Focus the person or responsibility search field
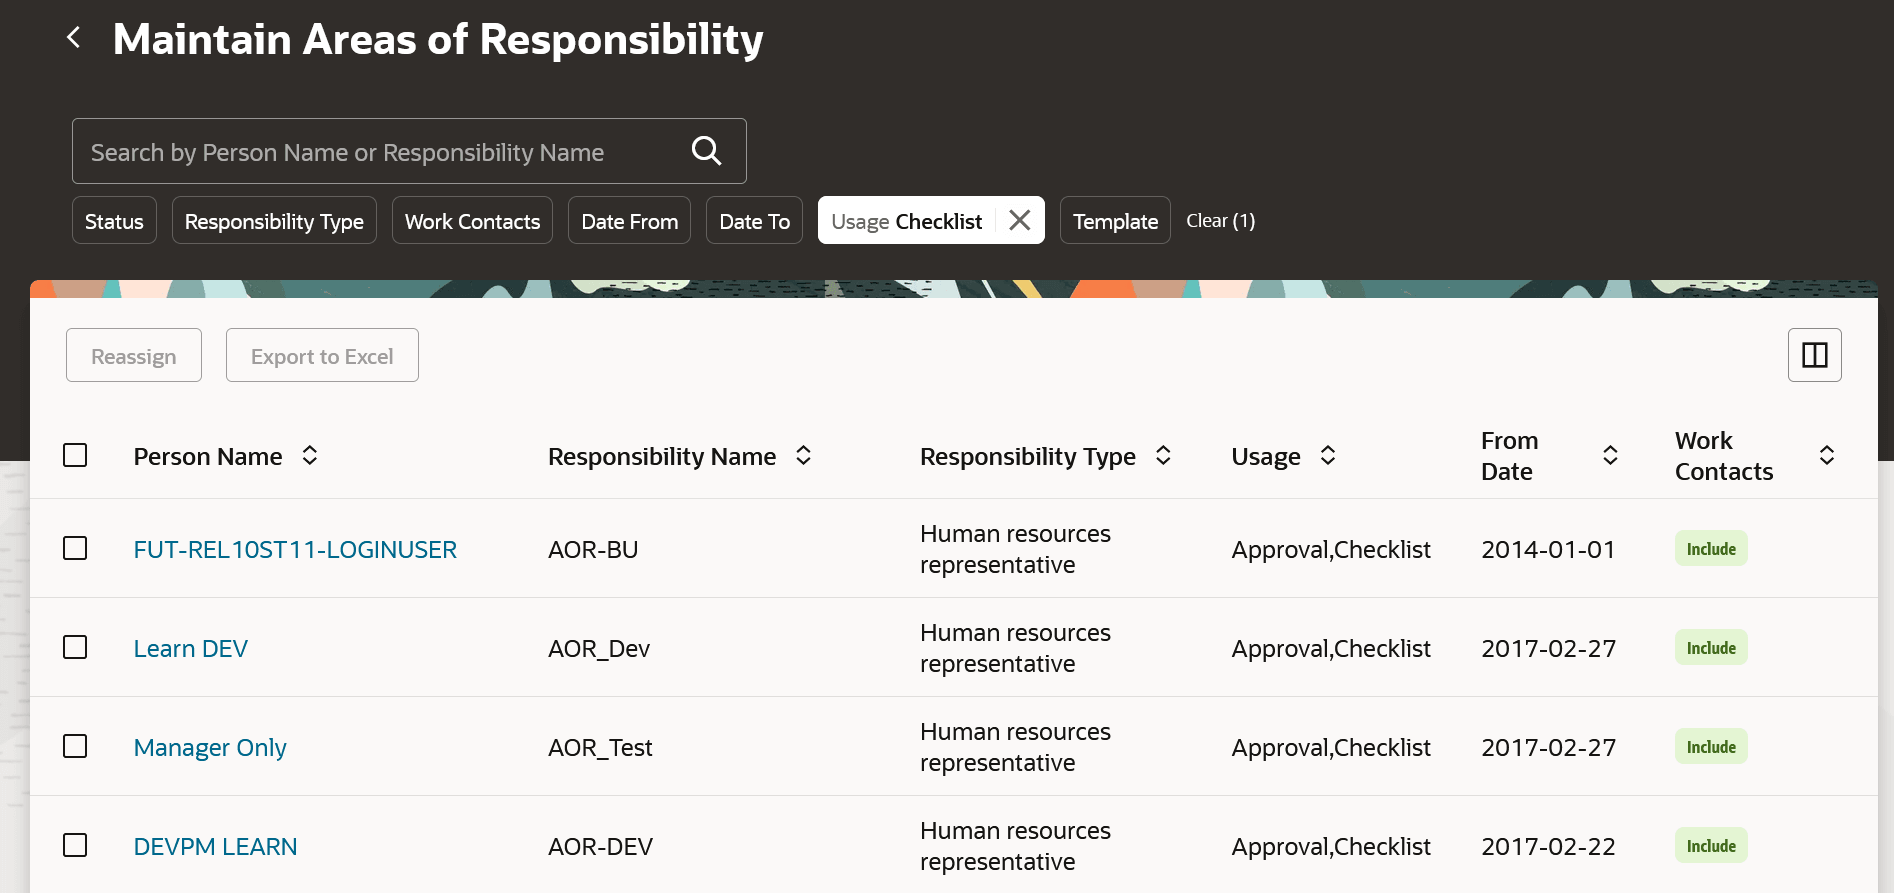Image resolution: width=1894 pixels, height=893 pixels. click(380, 152)
